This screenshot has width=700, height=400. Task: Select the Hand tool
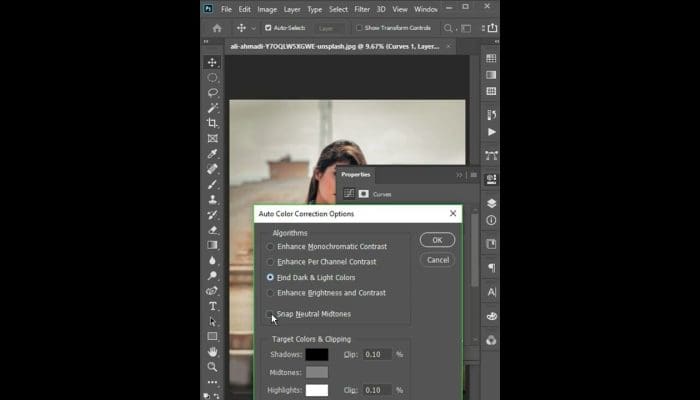click(x=212, y=352)
